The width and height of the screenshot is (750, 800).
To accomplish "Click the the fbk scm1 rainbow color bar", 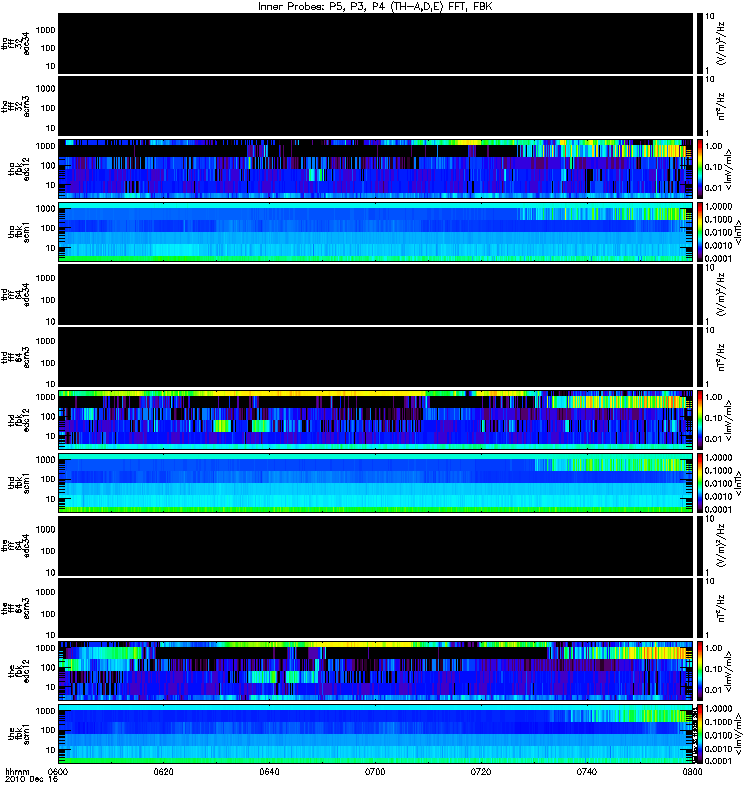I will click(x=700, y=734).
